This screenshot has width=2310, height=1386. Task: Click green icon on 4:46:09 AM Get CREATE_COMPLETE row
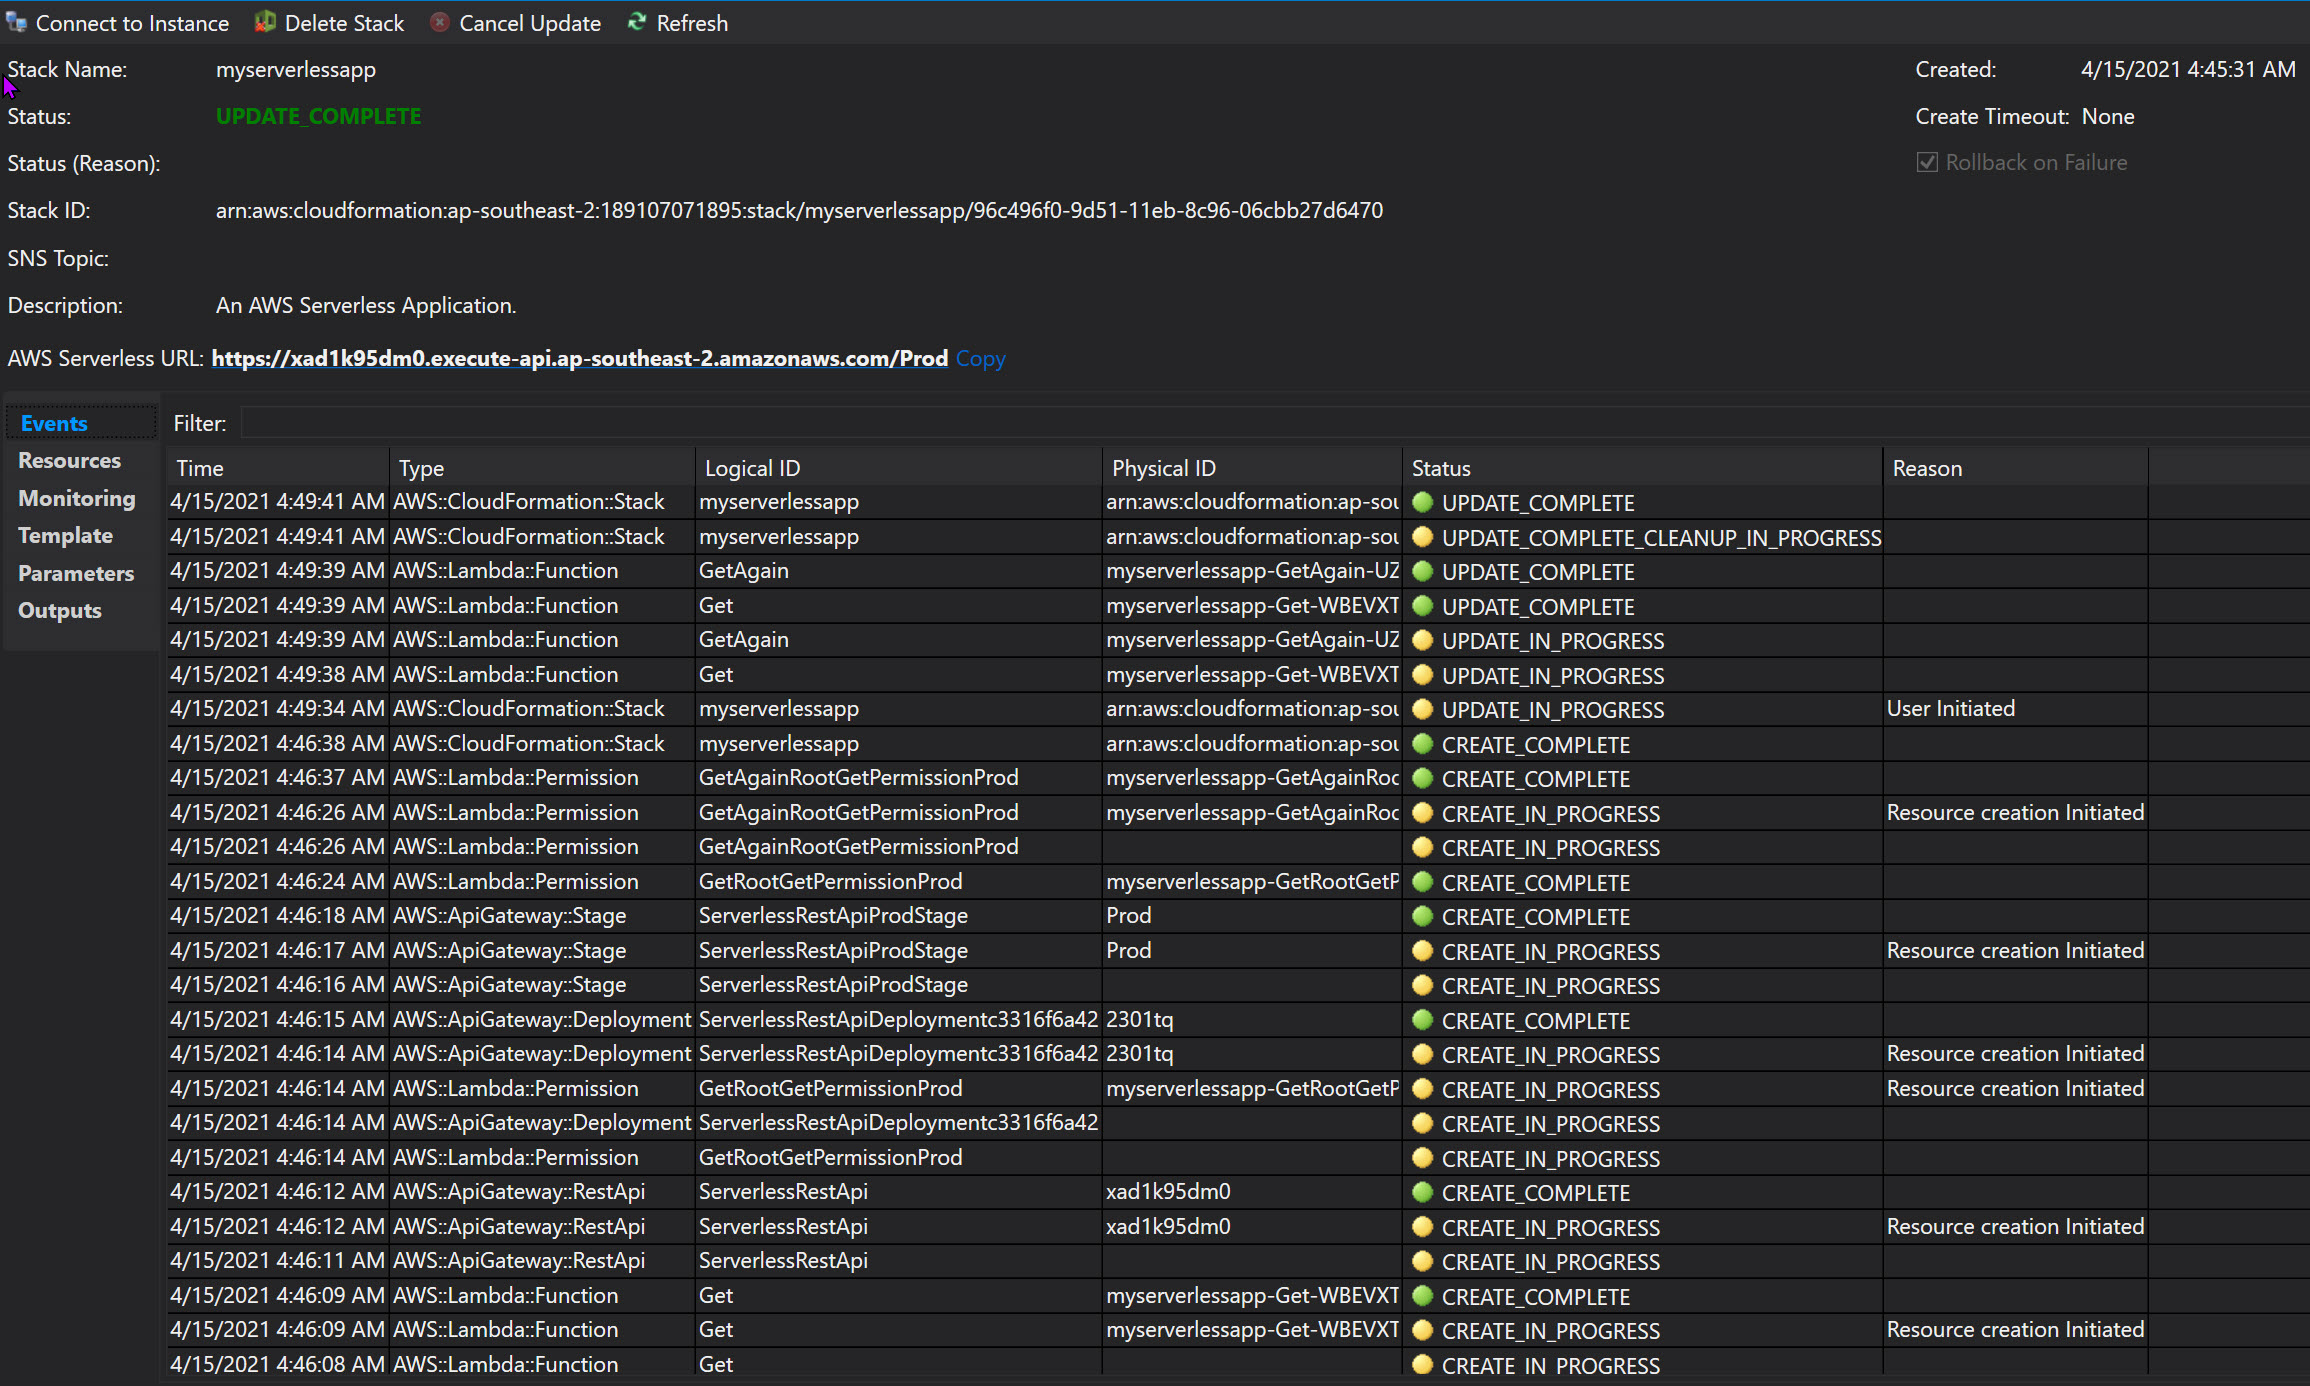[x=1422, y=1296]
